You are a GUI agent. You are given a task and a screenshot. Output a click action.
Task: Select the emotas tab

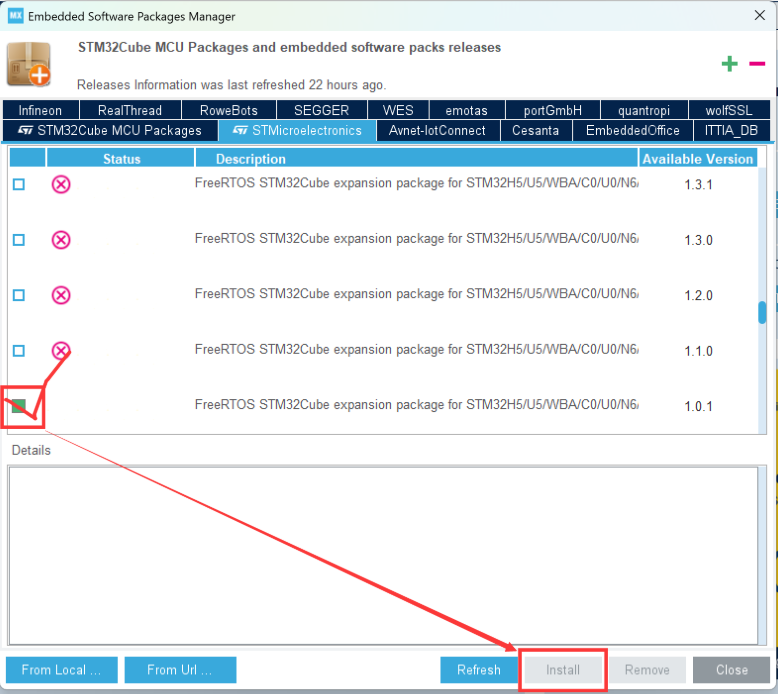point(466,110)
